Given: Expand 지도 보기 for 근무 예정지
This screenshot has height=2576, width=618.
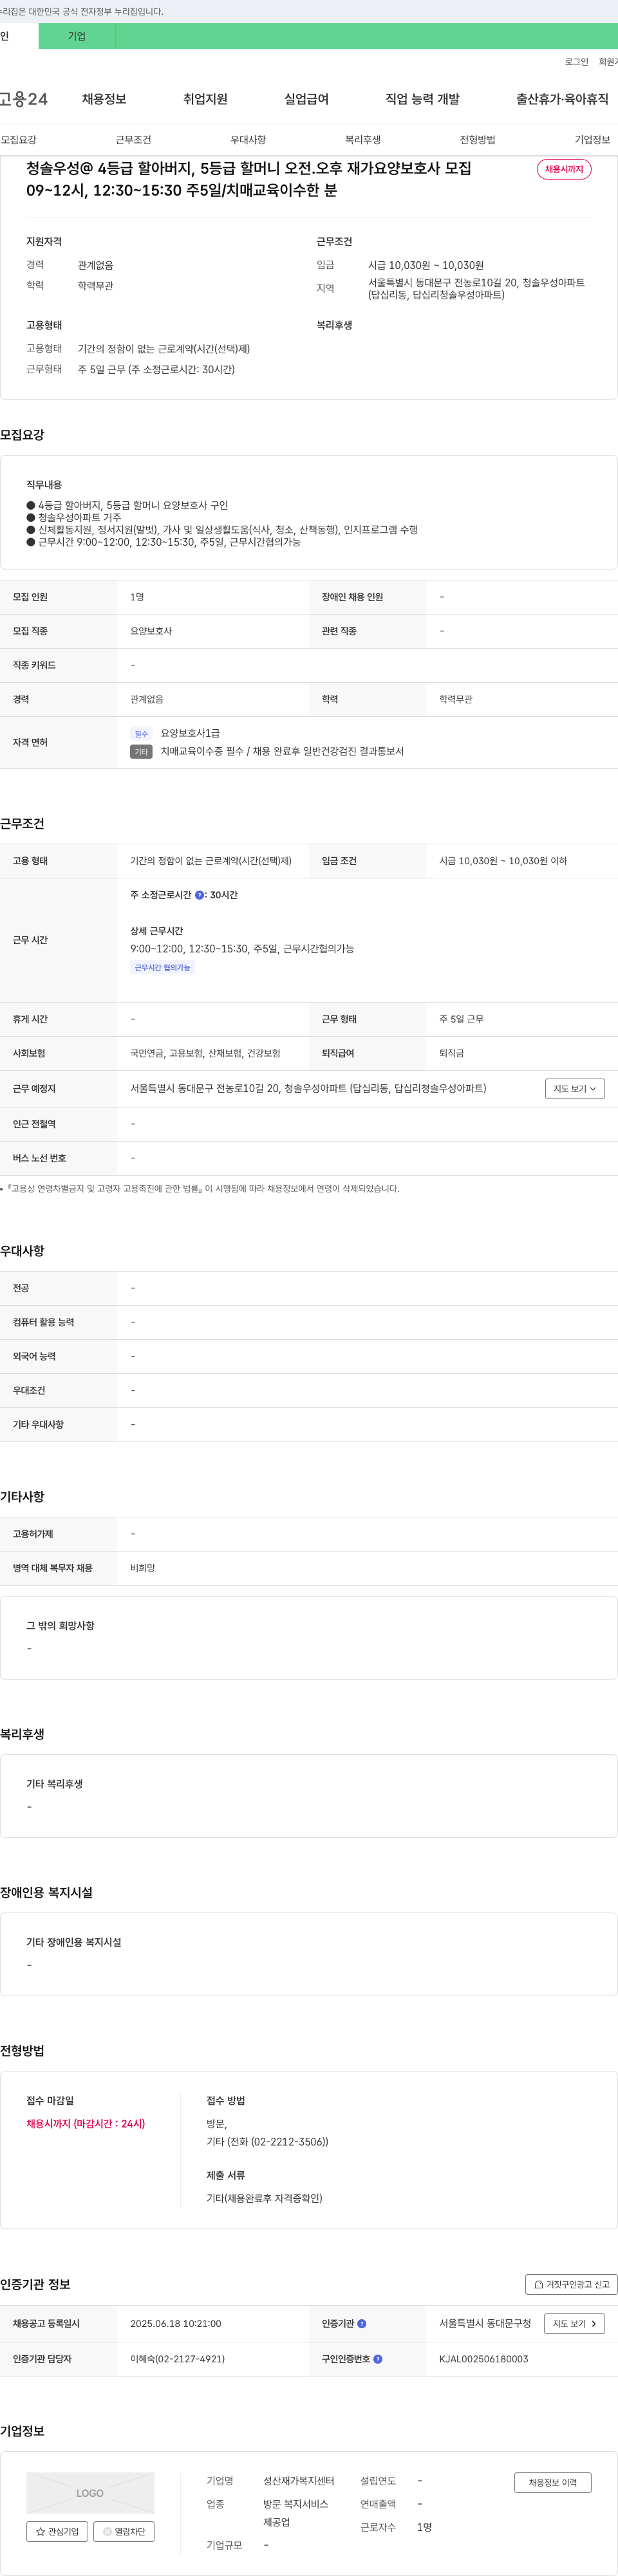Looking at the screenshot, I should pos(575,1089).
